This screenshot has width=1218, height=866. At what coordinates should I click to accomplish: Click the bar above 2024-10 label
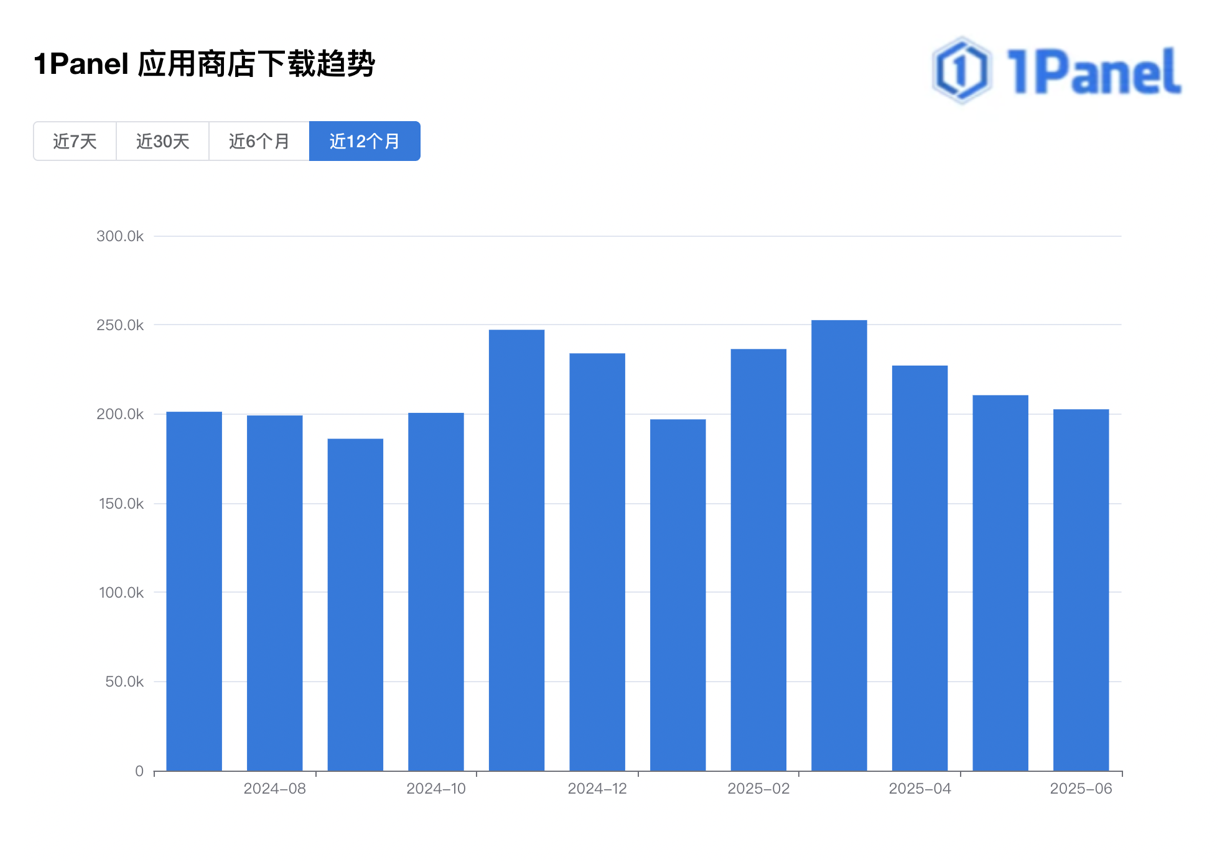436,592
